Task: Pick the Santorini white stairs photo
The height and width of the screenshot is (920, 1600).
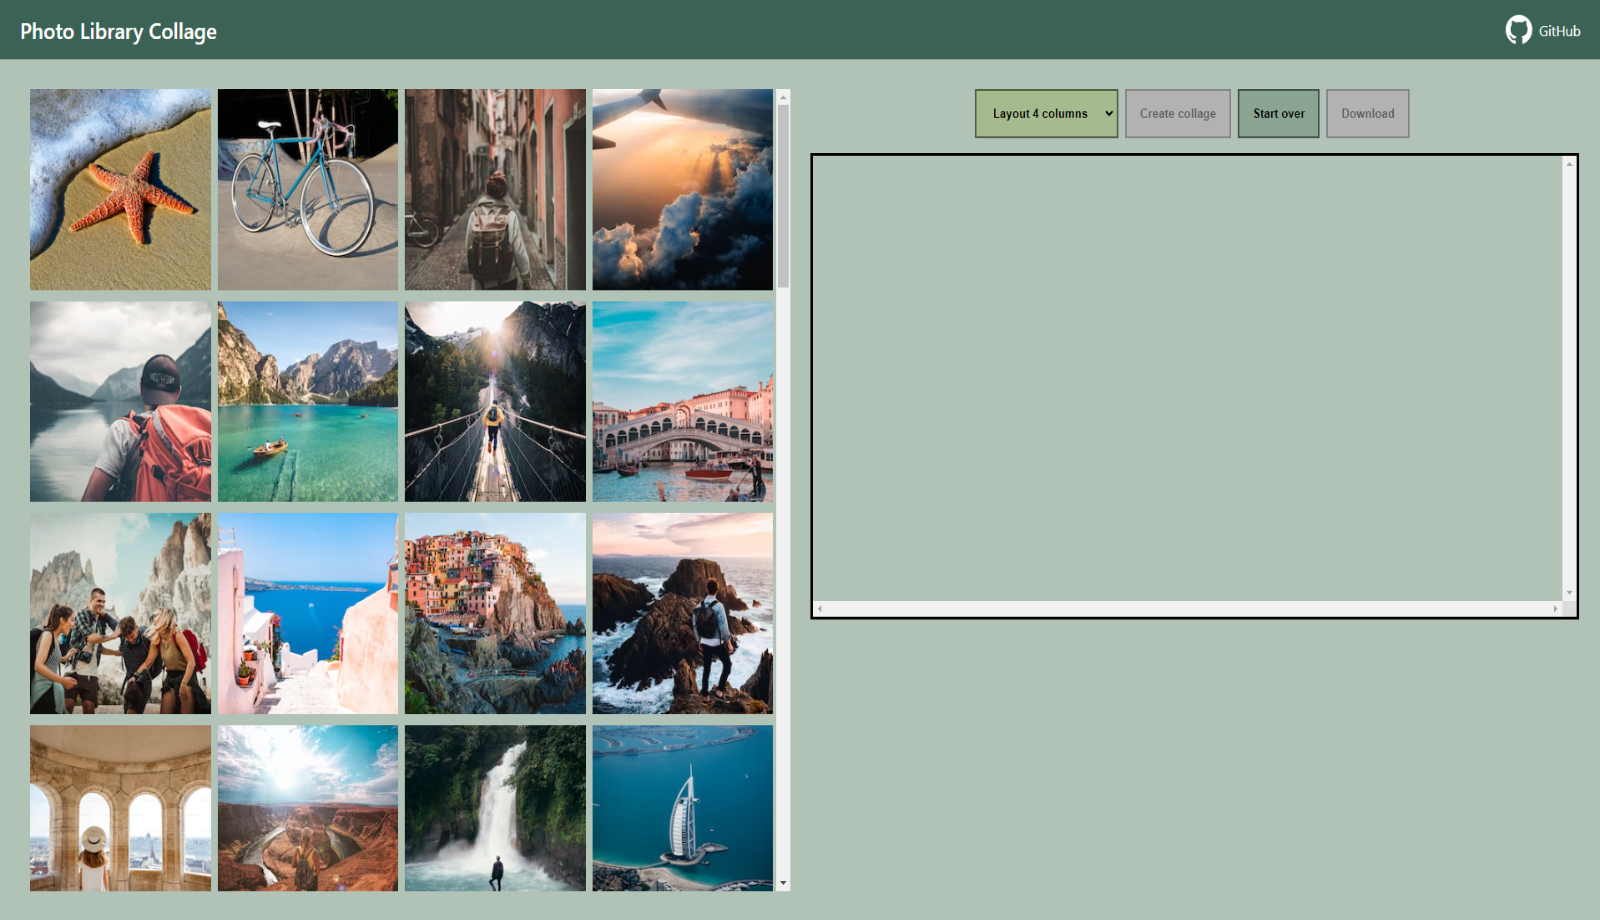Action: [x=307, y=614]
